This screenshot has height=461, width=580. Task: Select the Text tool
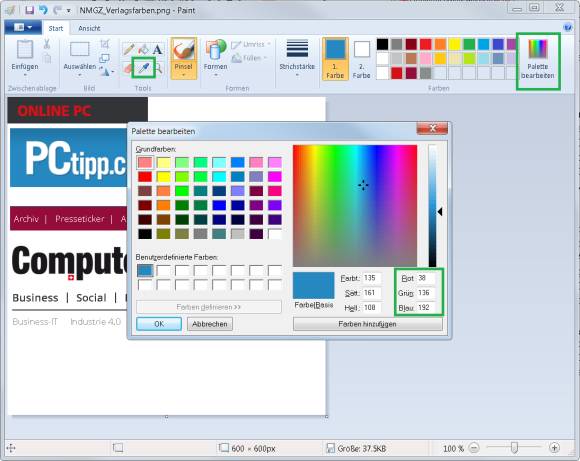[x=158, y=48]
